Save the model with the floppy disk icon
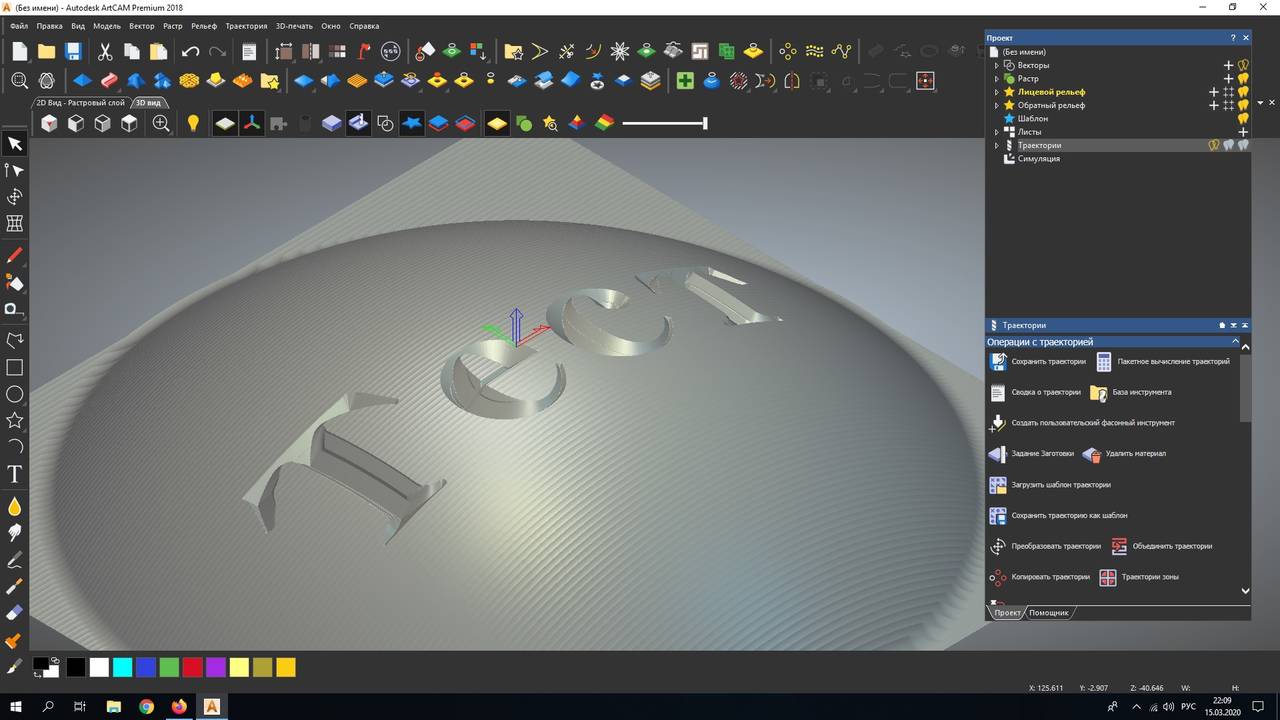1280x720 pixels. tap(72, 51)
